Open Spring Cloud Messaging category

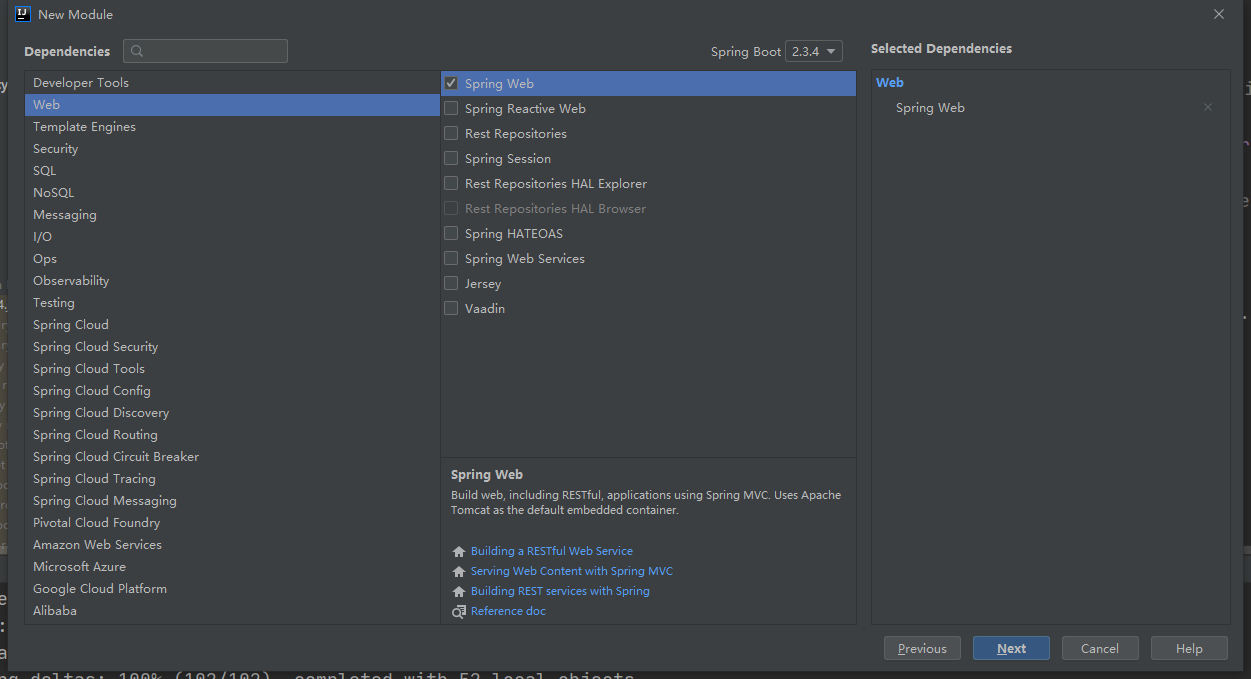pyautogui.click(x=232, y=501)
